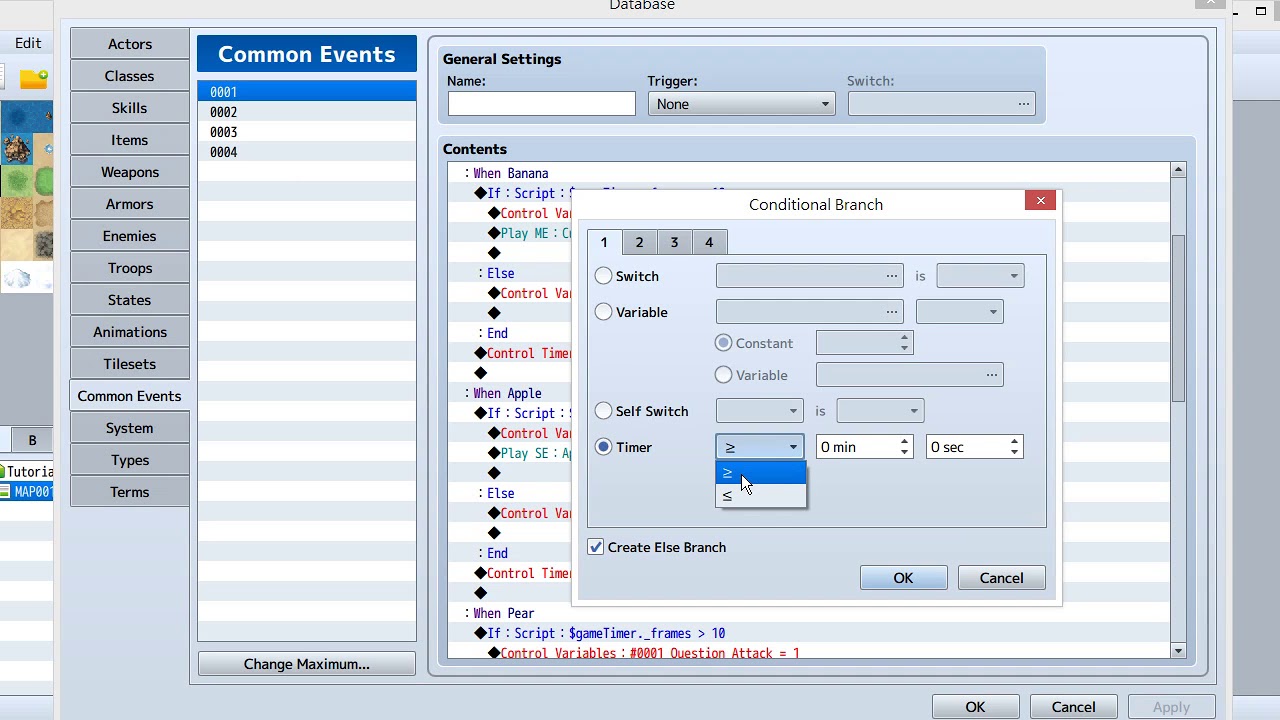The width and height of the screenshot is (1280, 720).
Task: Click the Contents scrollbar down arrow
Action: coord(1178,651)
